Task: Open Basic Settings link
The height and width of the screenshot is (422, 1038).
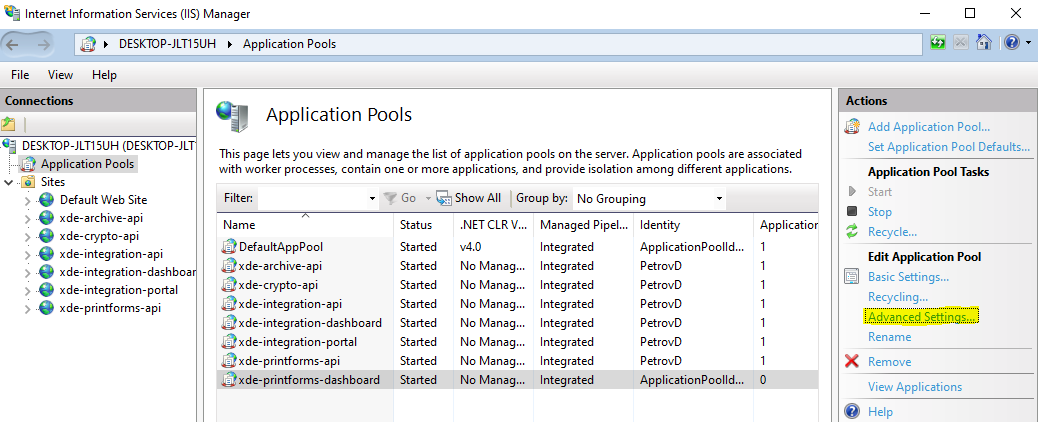Action: pyautogui.click(x=908, y=276)
